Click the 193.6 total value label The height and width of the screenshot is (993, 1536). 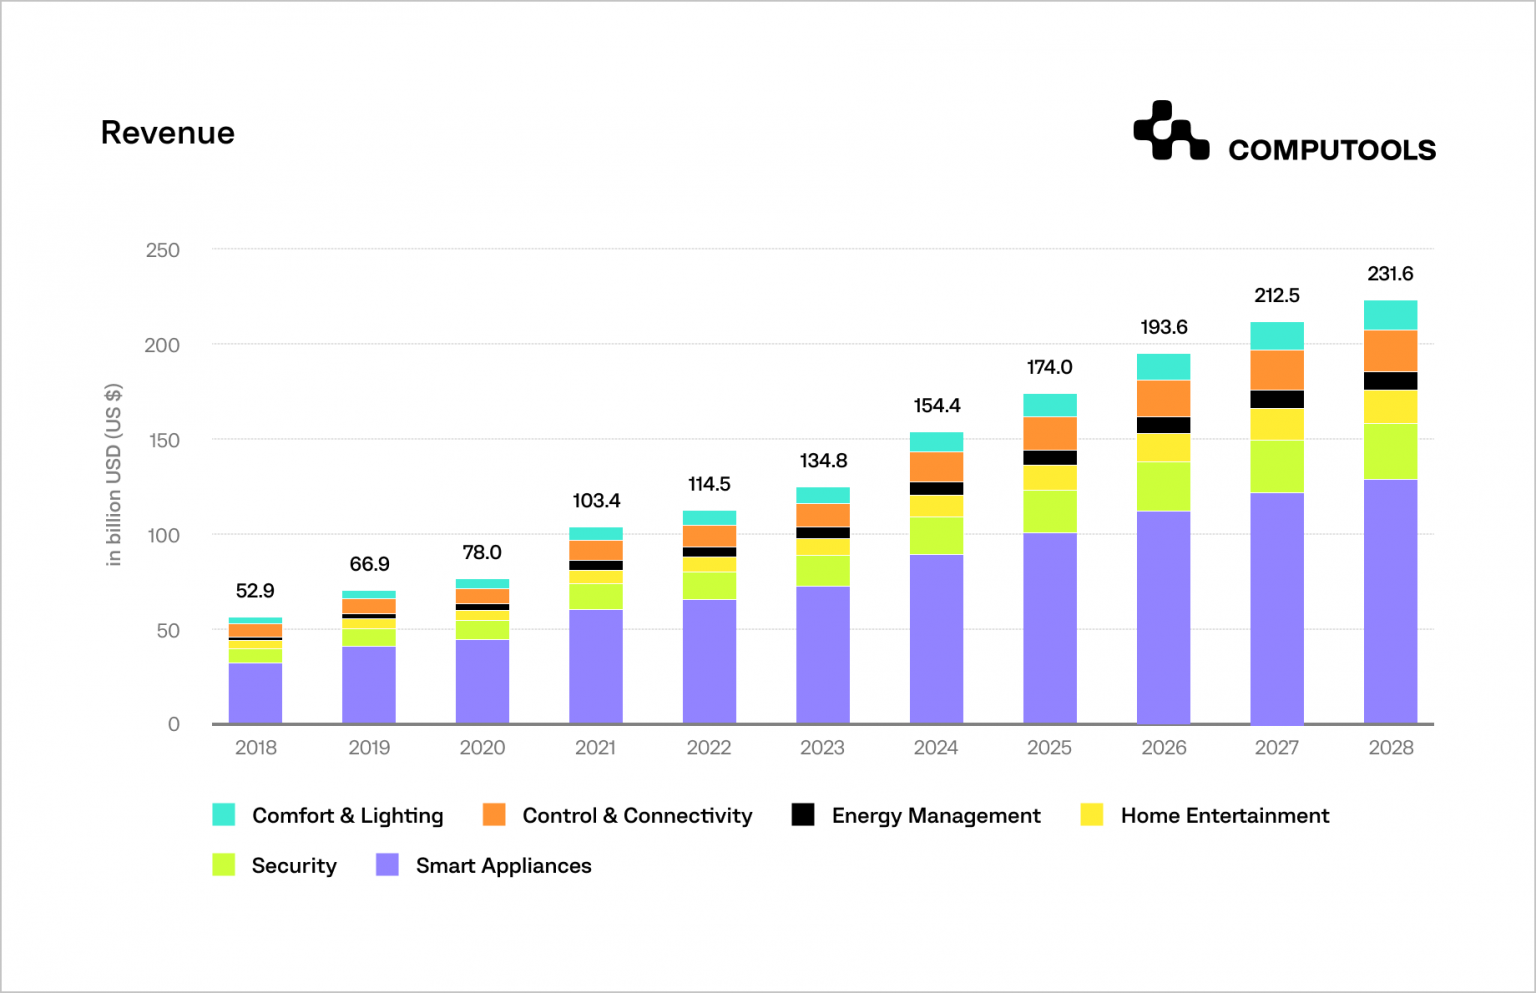(1164, 327)
